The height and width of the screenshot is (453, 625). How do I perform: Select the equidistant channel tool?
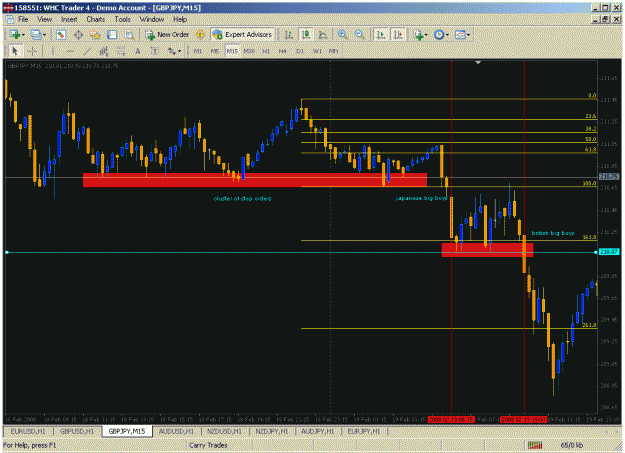(x=104, y=51)
